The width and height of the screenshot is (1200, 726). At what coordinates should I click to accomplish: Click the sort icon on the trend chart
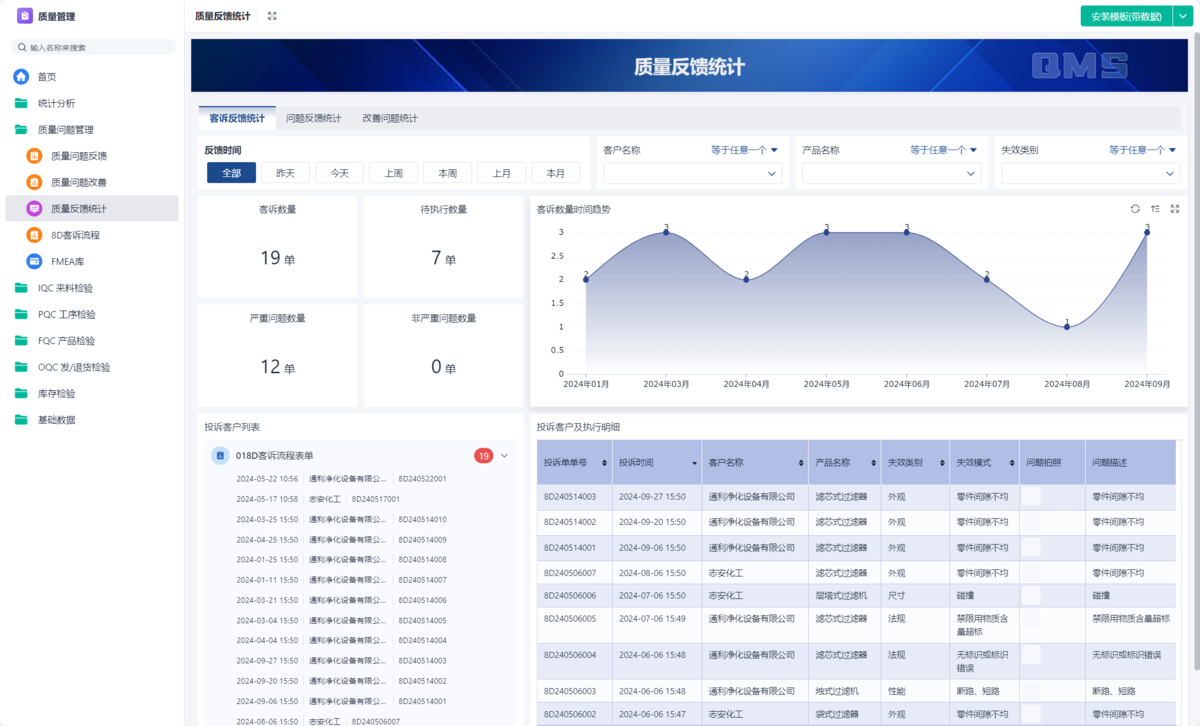(x=1155, y=209)
